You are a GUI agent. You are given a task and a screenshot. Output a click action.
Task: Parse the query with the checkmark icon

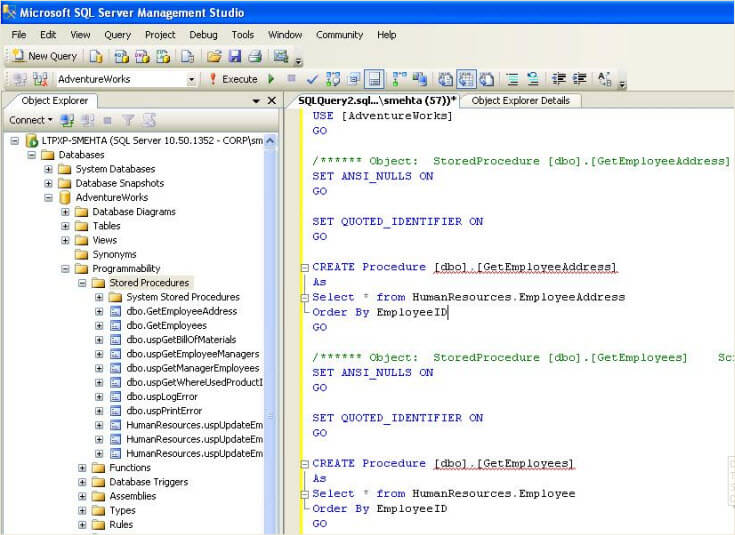312,79
